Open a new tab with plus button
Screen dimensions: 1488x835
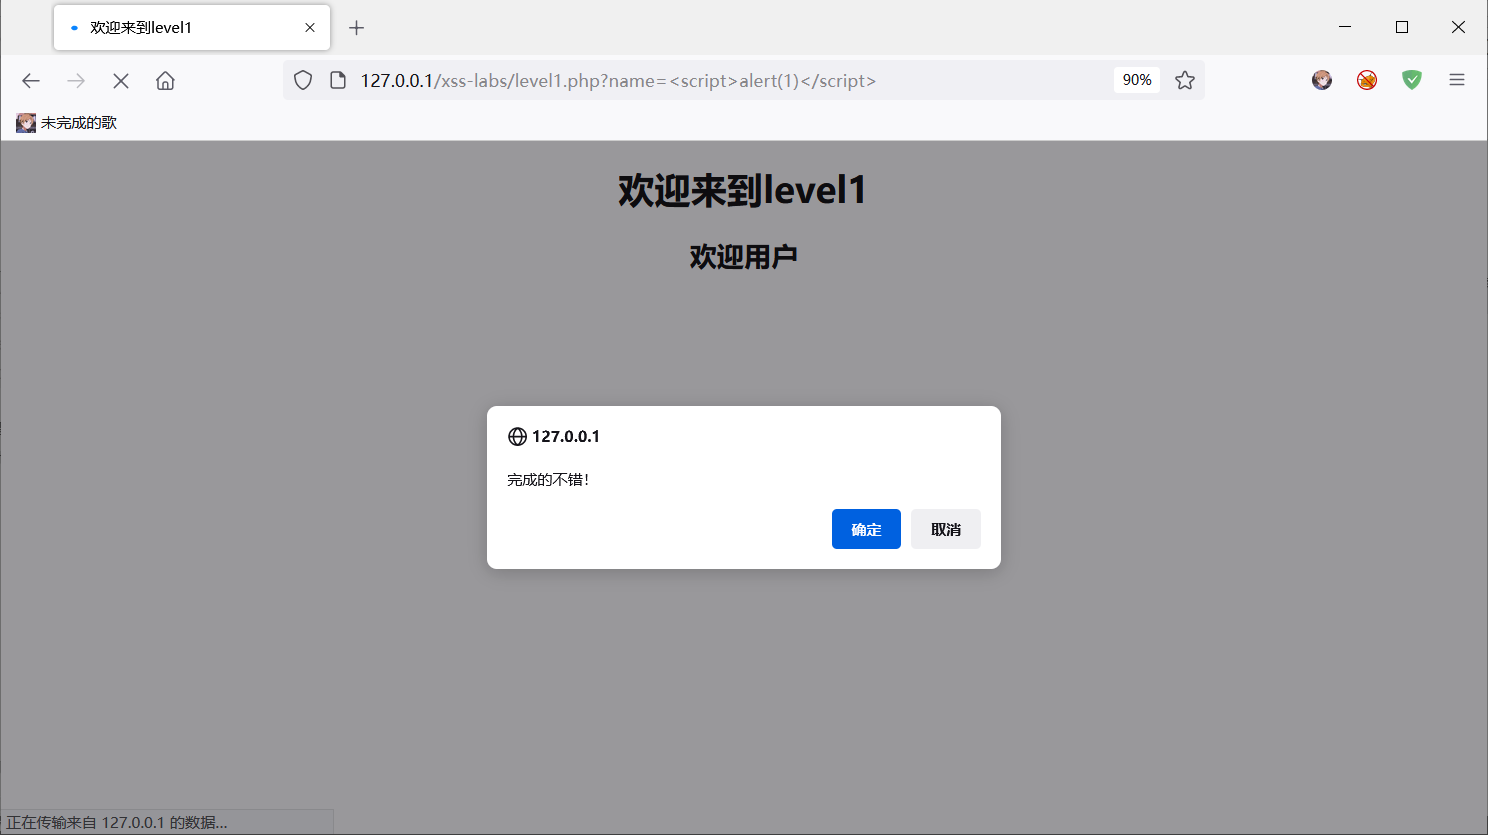(x=356, y=28)
